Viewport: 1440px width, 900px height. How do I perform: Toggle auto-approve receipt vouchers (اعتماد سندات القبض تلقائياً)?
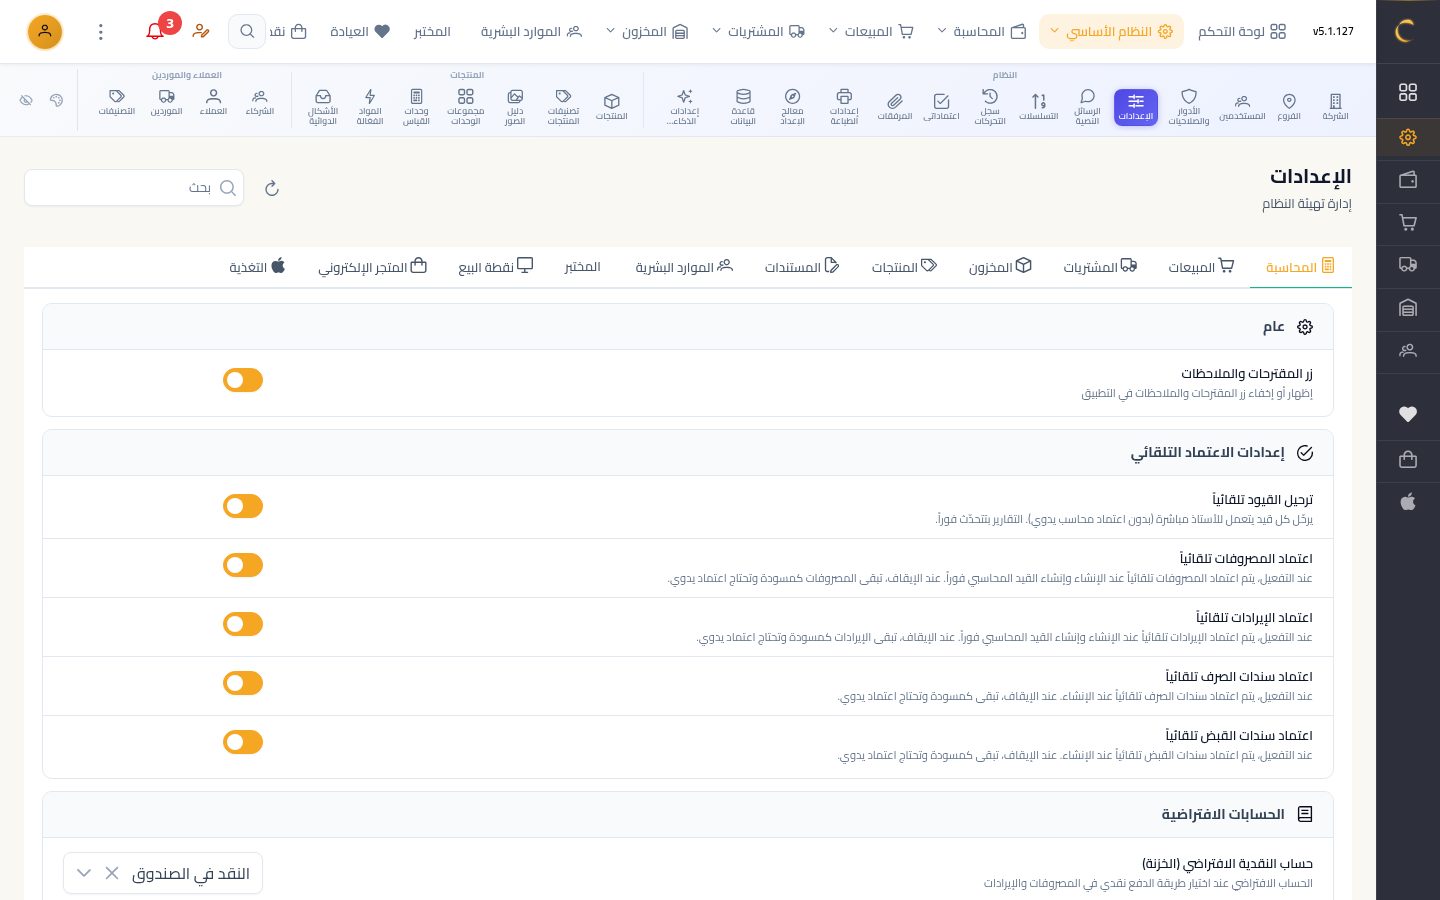click(243, 742)
